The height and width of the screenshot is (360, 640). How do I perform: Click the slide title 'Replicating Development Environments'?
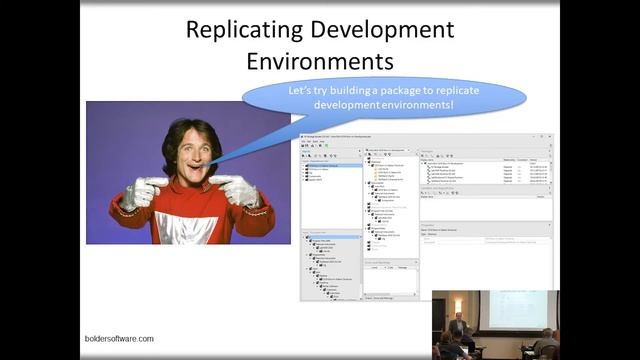pyautogui.click(x=320, y=45)
